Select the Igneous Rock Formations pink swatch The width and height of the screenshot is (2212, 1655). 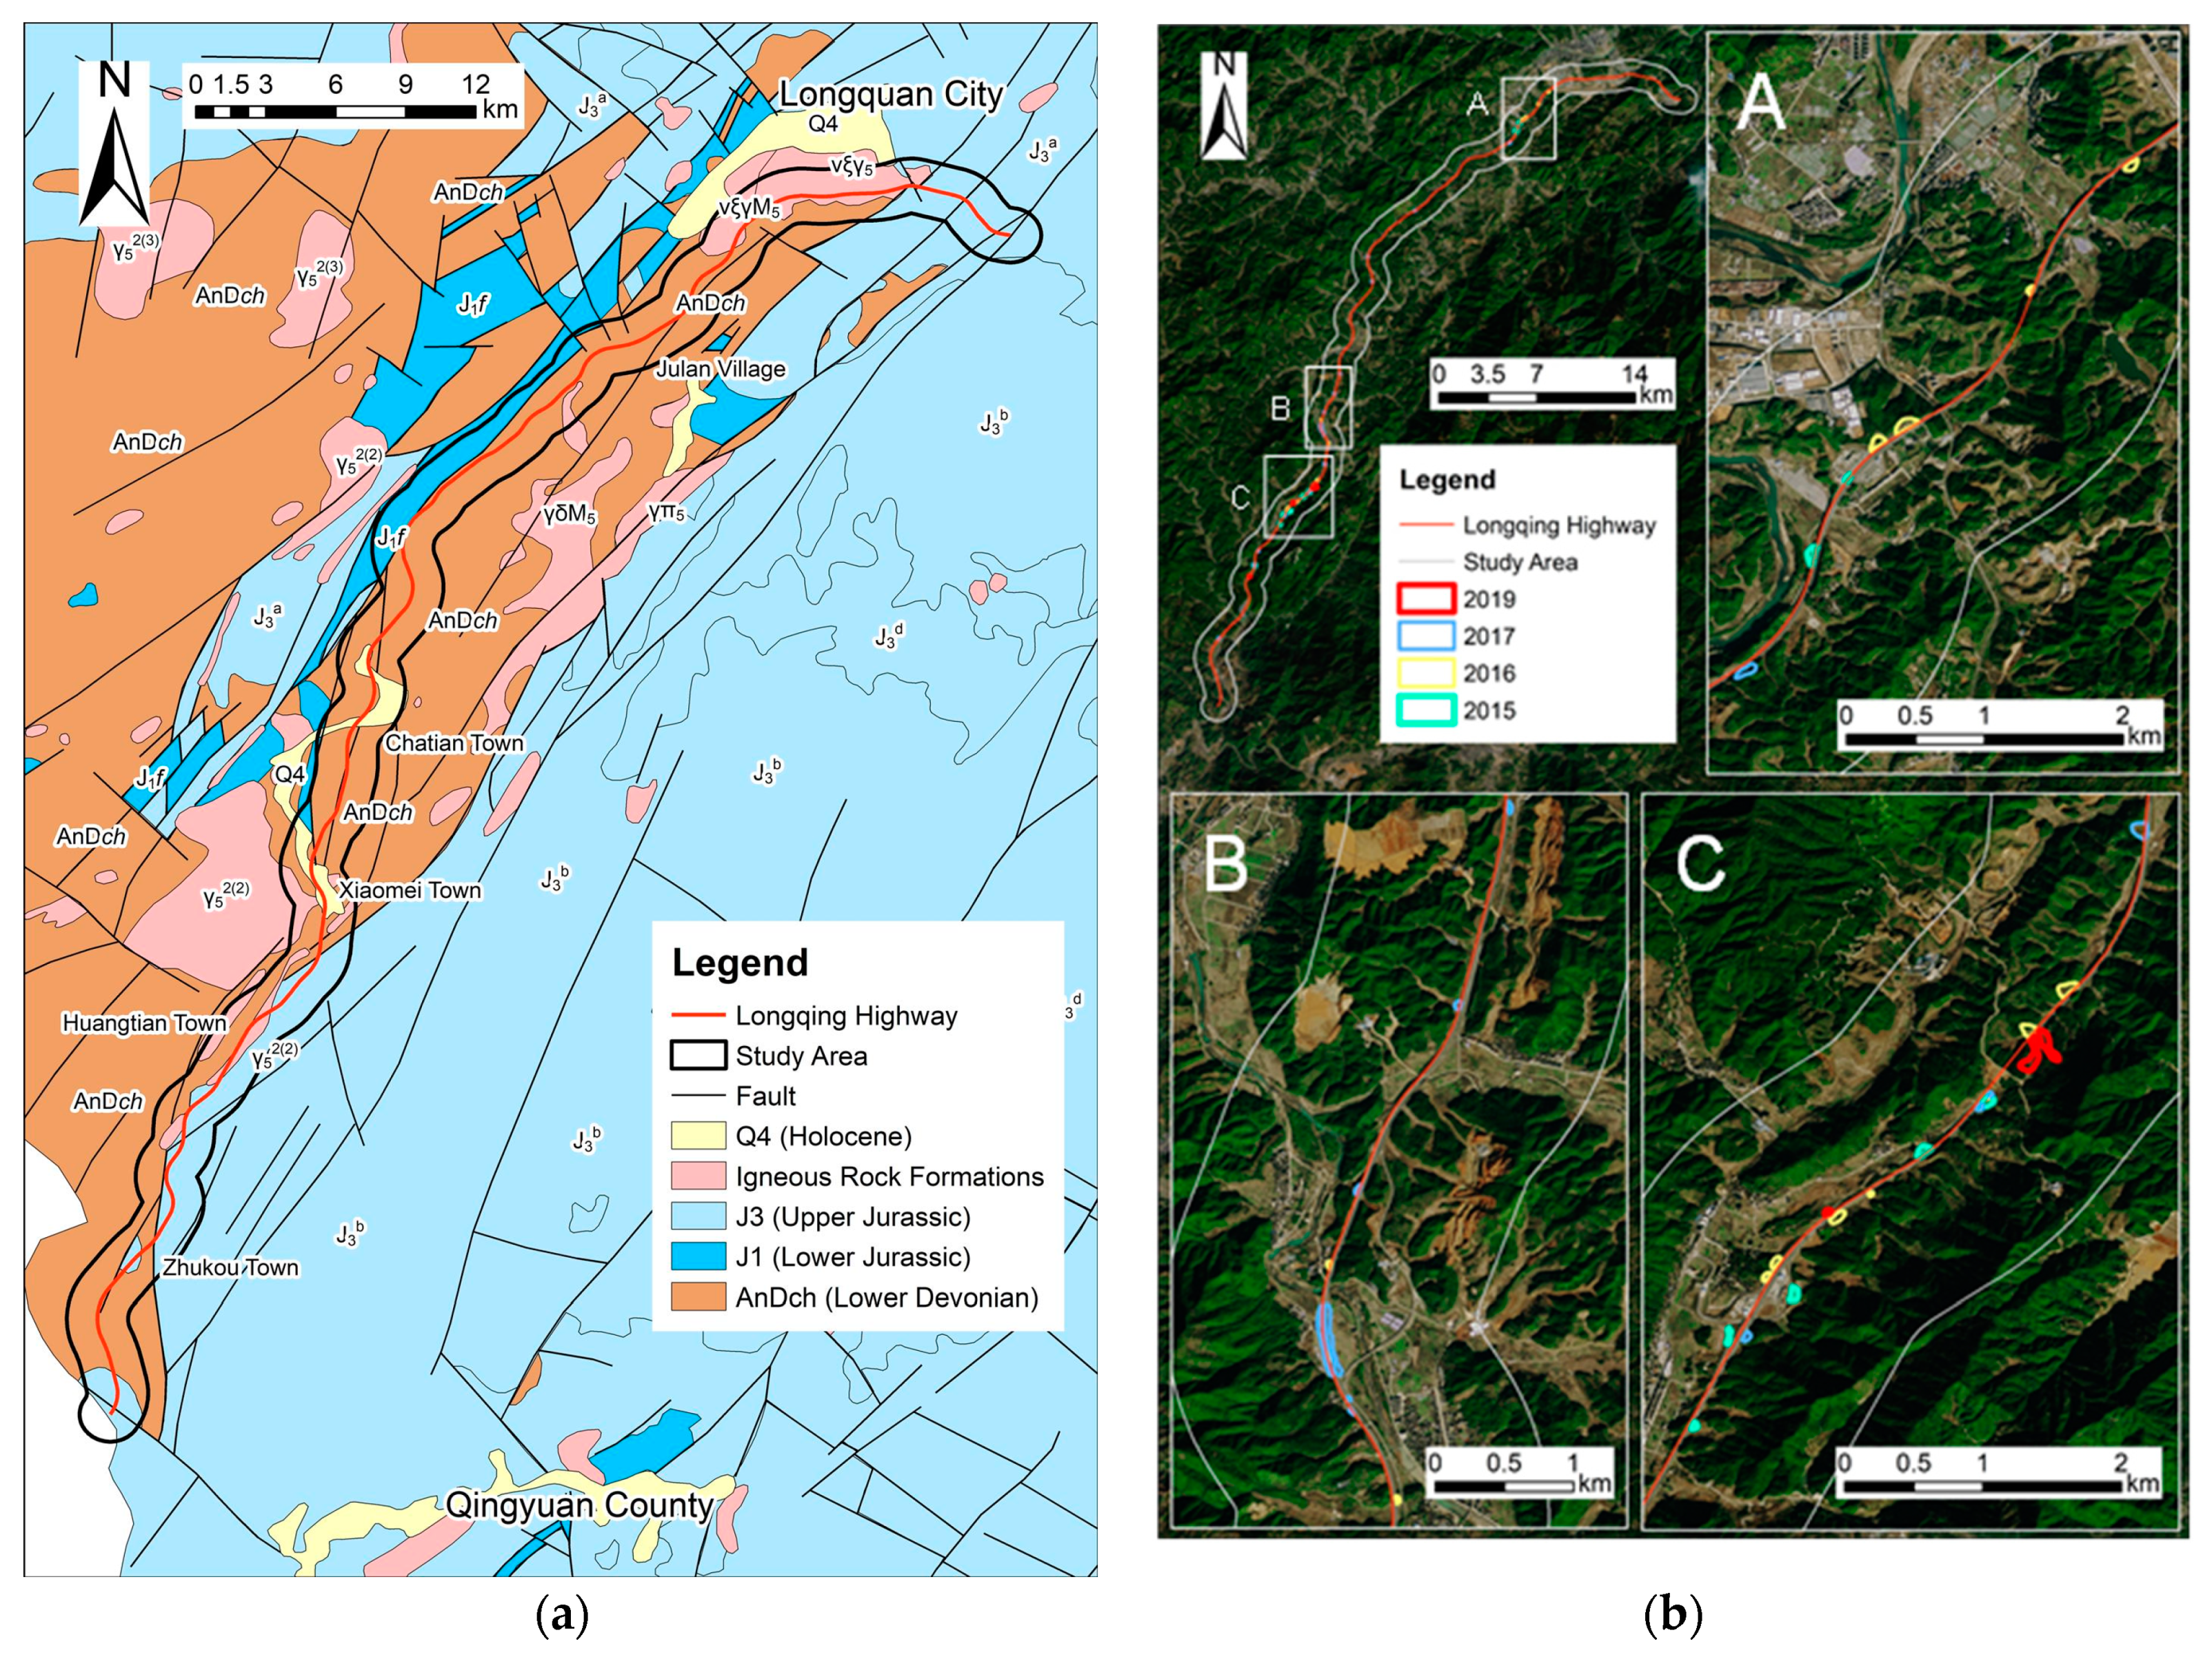tap(698, 1176)
